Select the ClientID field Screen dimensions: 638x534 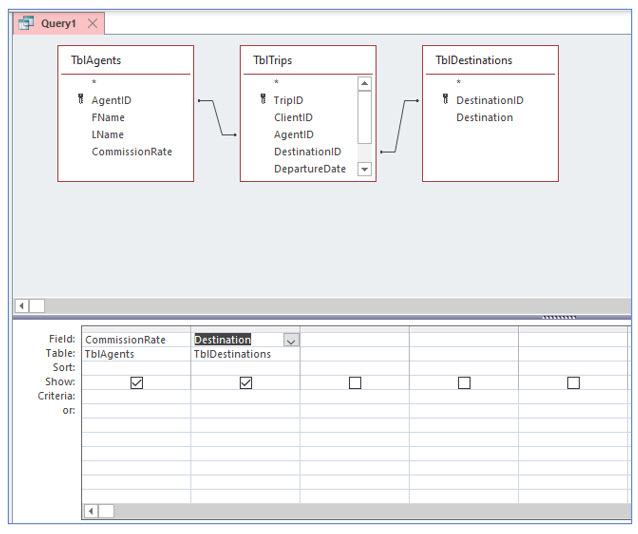point(293,118)
